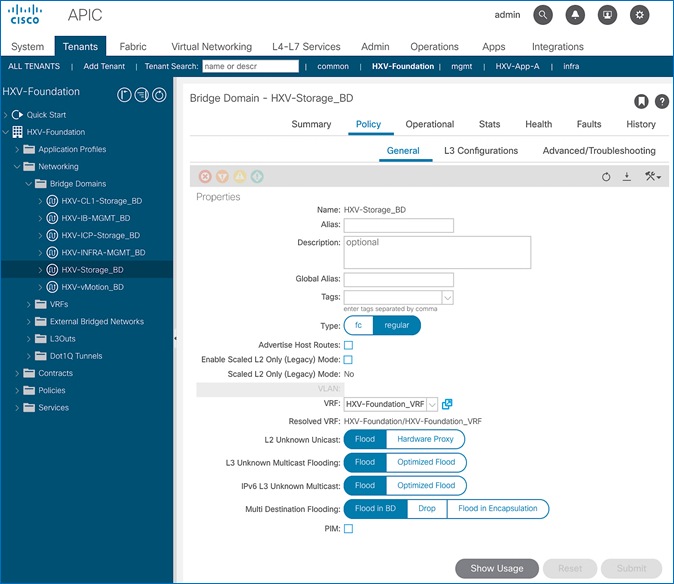The image size is (674, 584).
Task: Click the Show Usage button
Action: point(497,568)
